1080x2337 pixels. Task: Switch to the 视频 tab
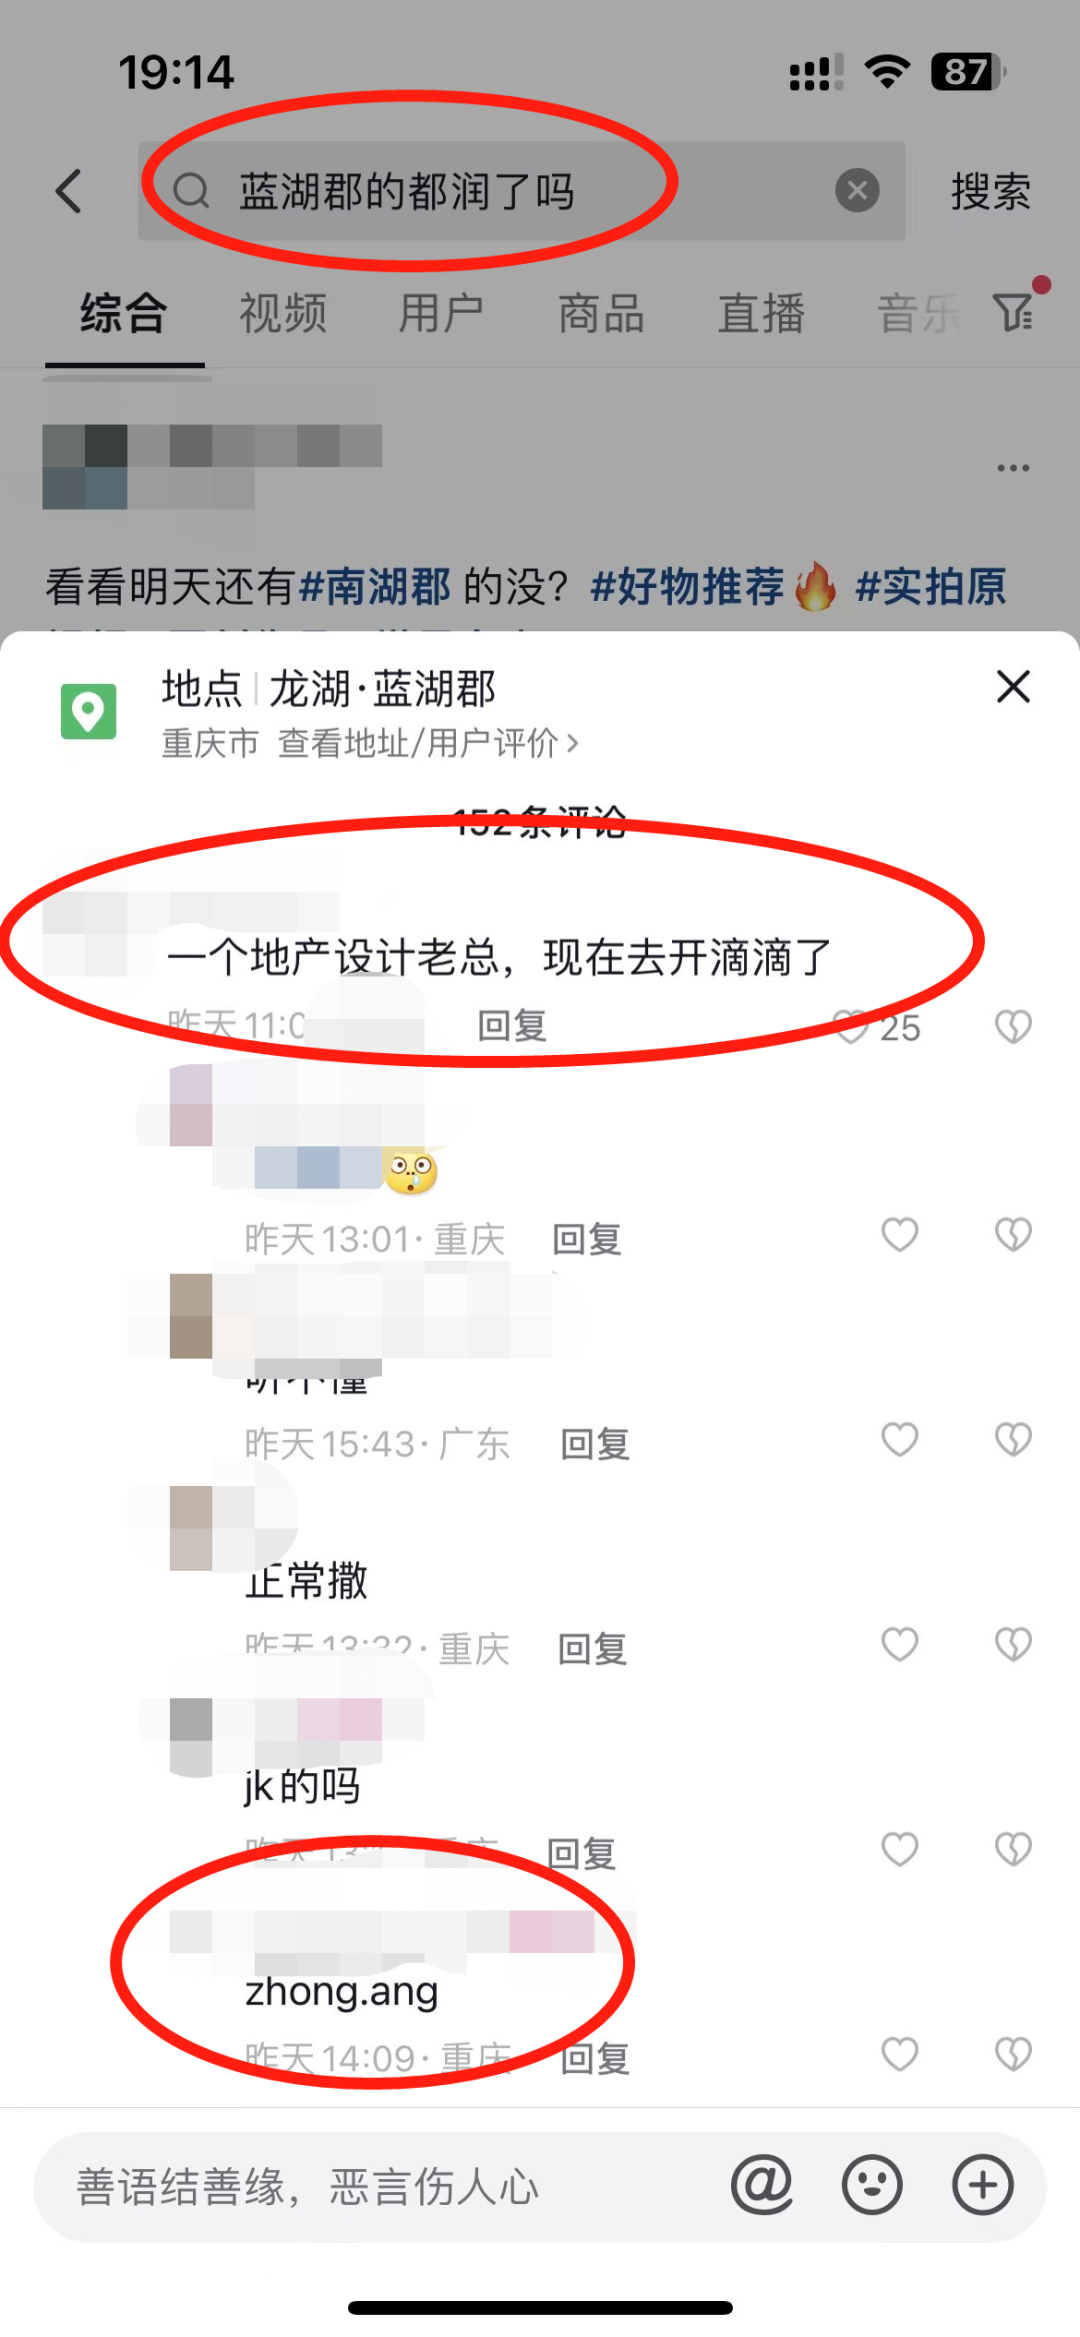coord(283,313)
